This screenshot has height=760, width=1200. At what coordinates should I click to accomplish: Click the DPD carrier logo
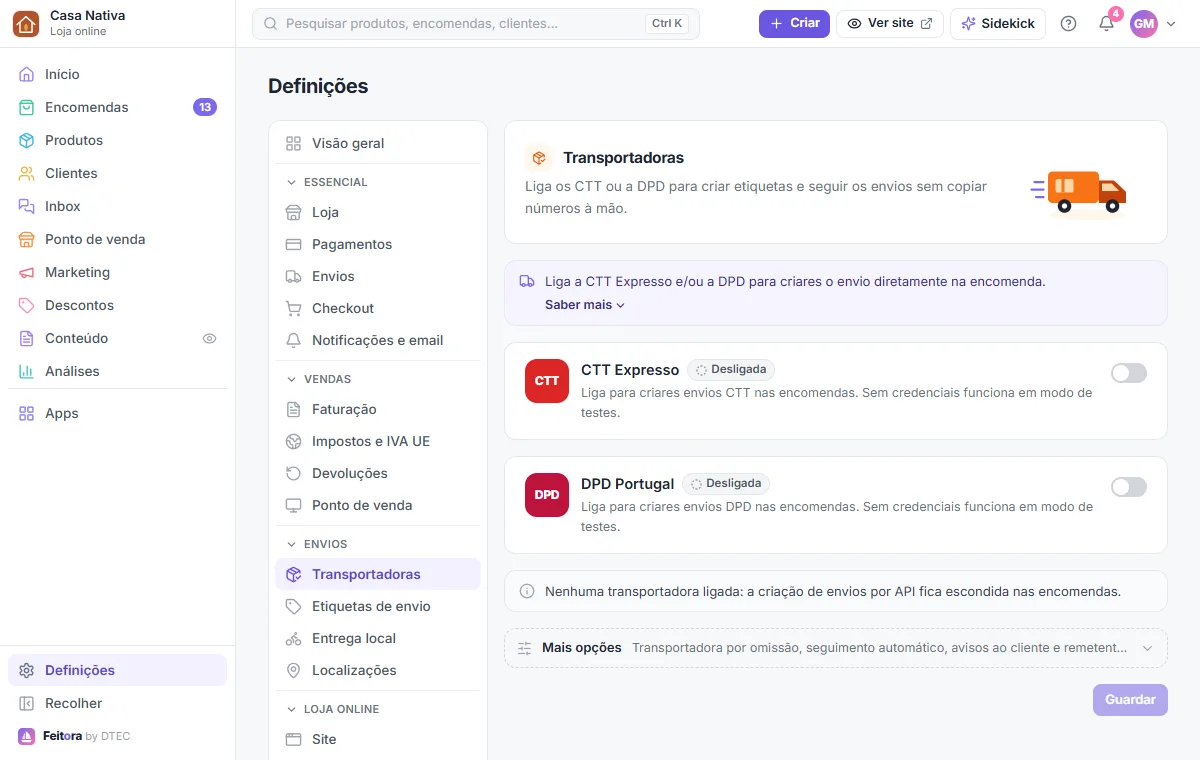tap(547, 495)
